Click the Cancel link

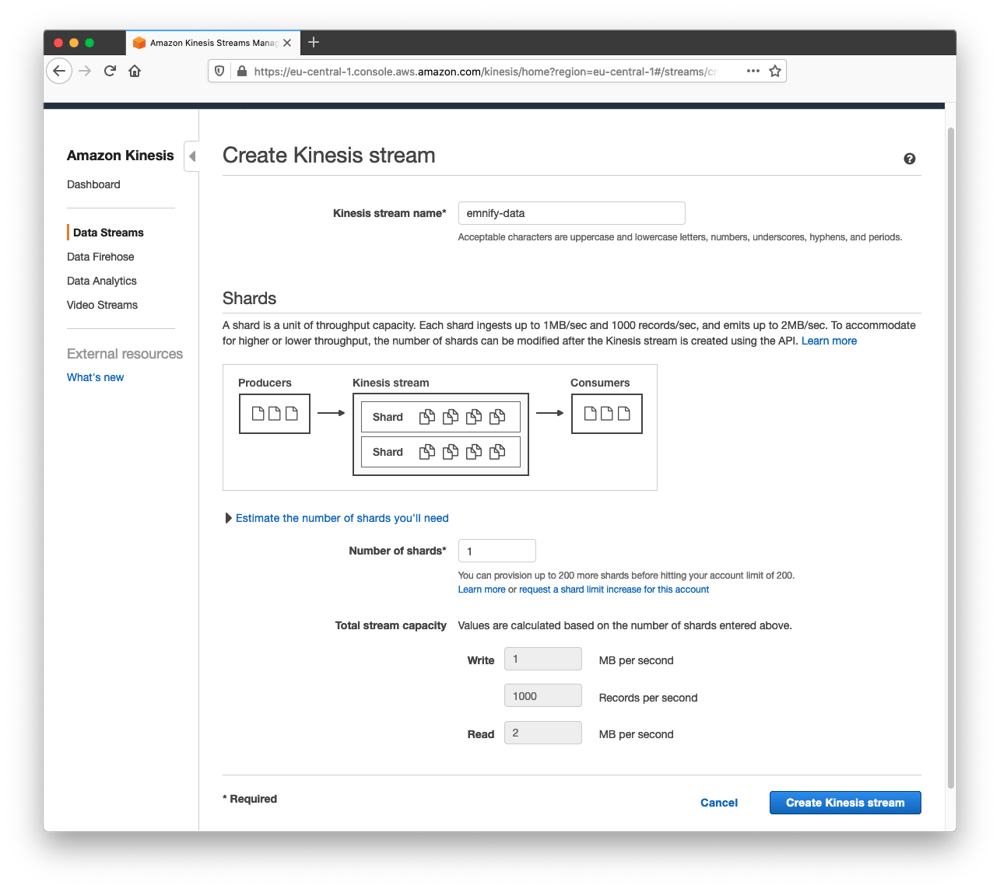coord(719,802)
